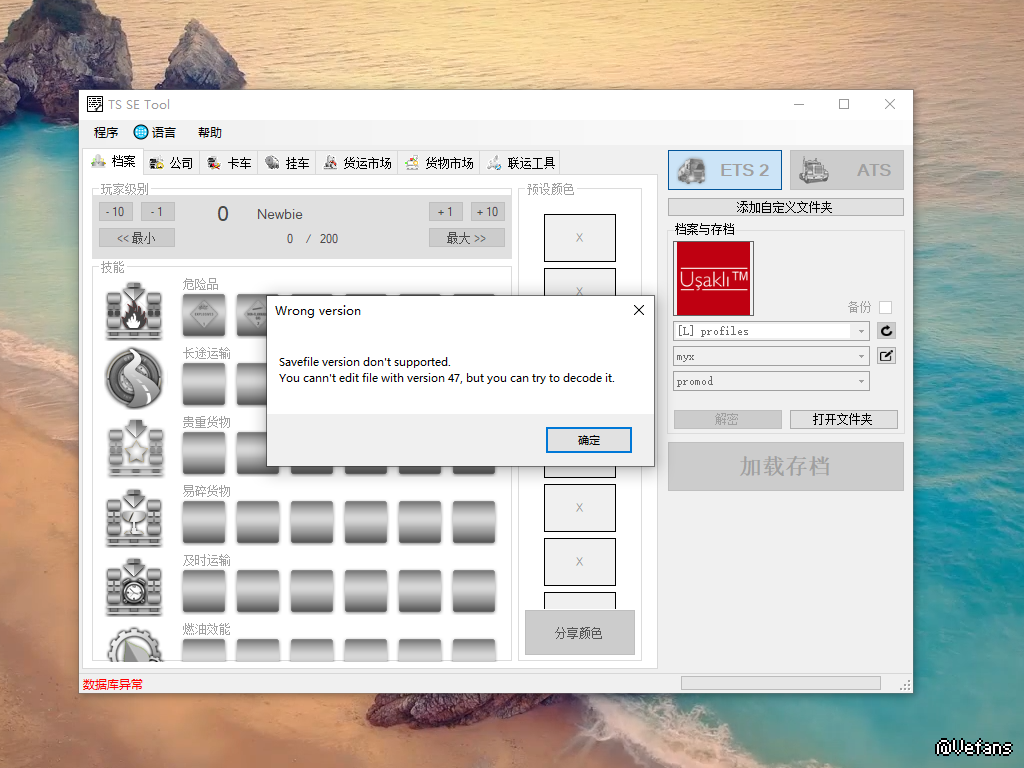Select the ATS truck game button

[846, 170]
